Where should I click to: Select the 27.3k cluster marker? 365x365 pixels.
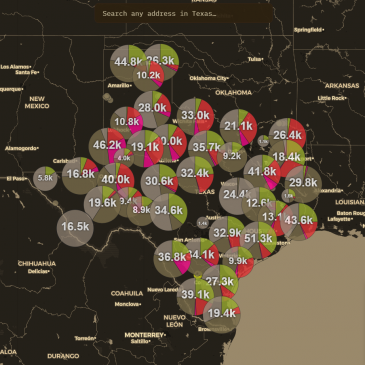pos(220,283)
